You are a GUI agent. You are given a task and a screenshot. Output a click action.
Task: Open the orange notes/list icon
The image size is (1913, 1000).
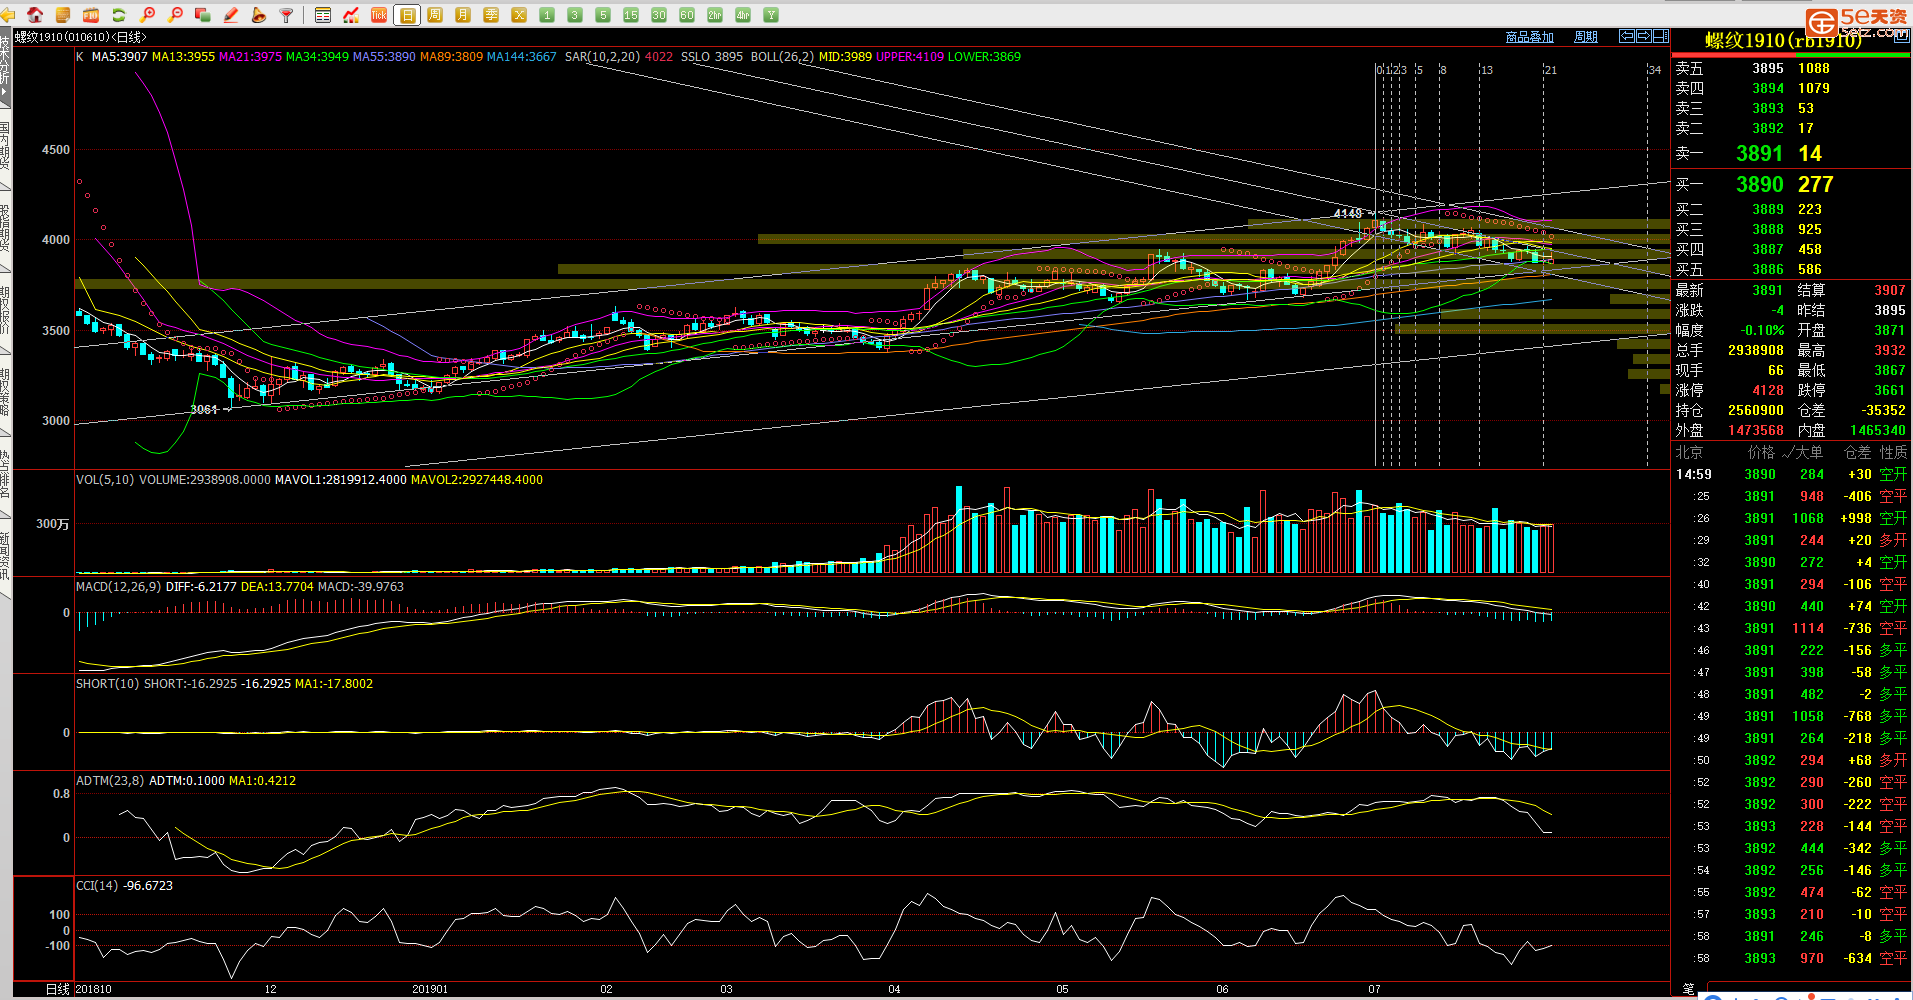pos(63,15)
